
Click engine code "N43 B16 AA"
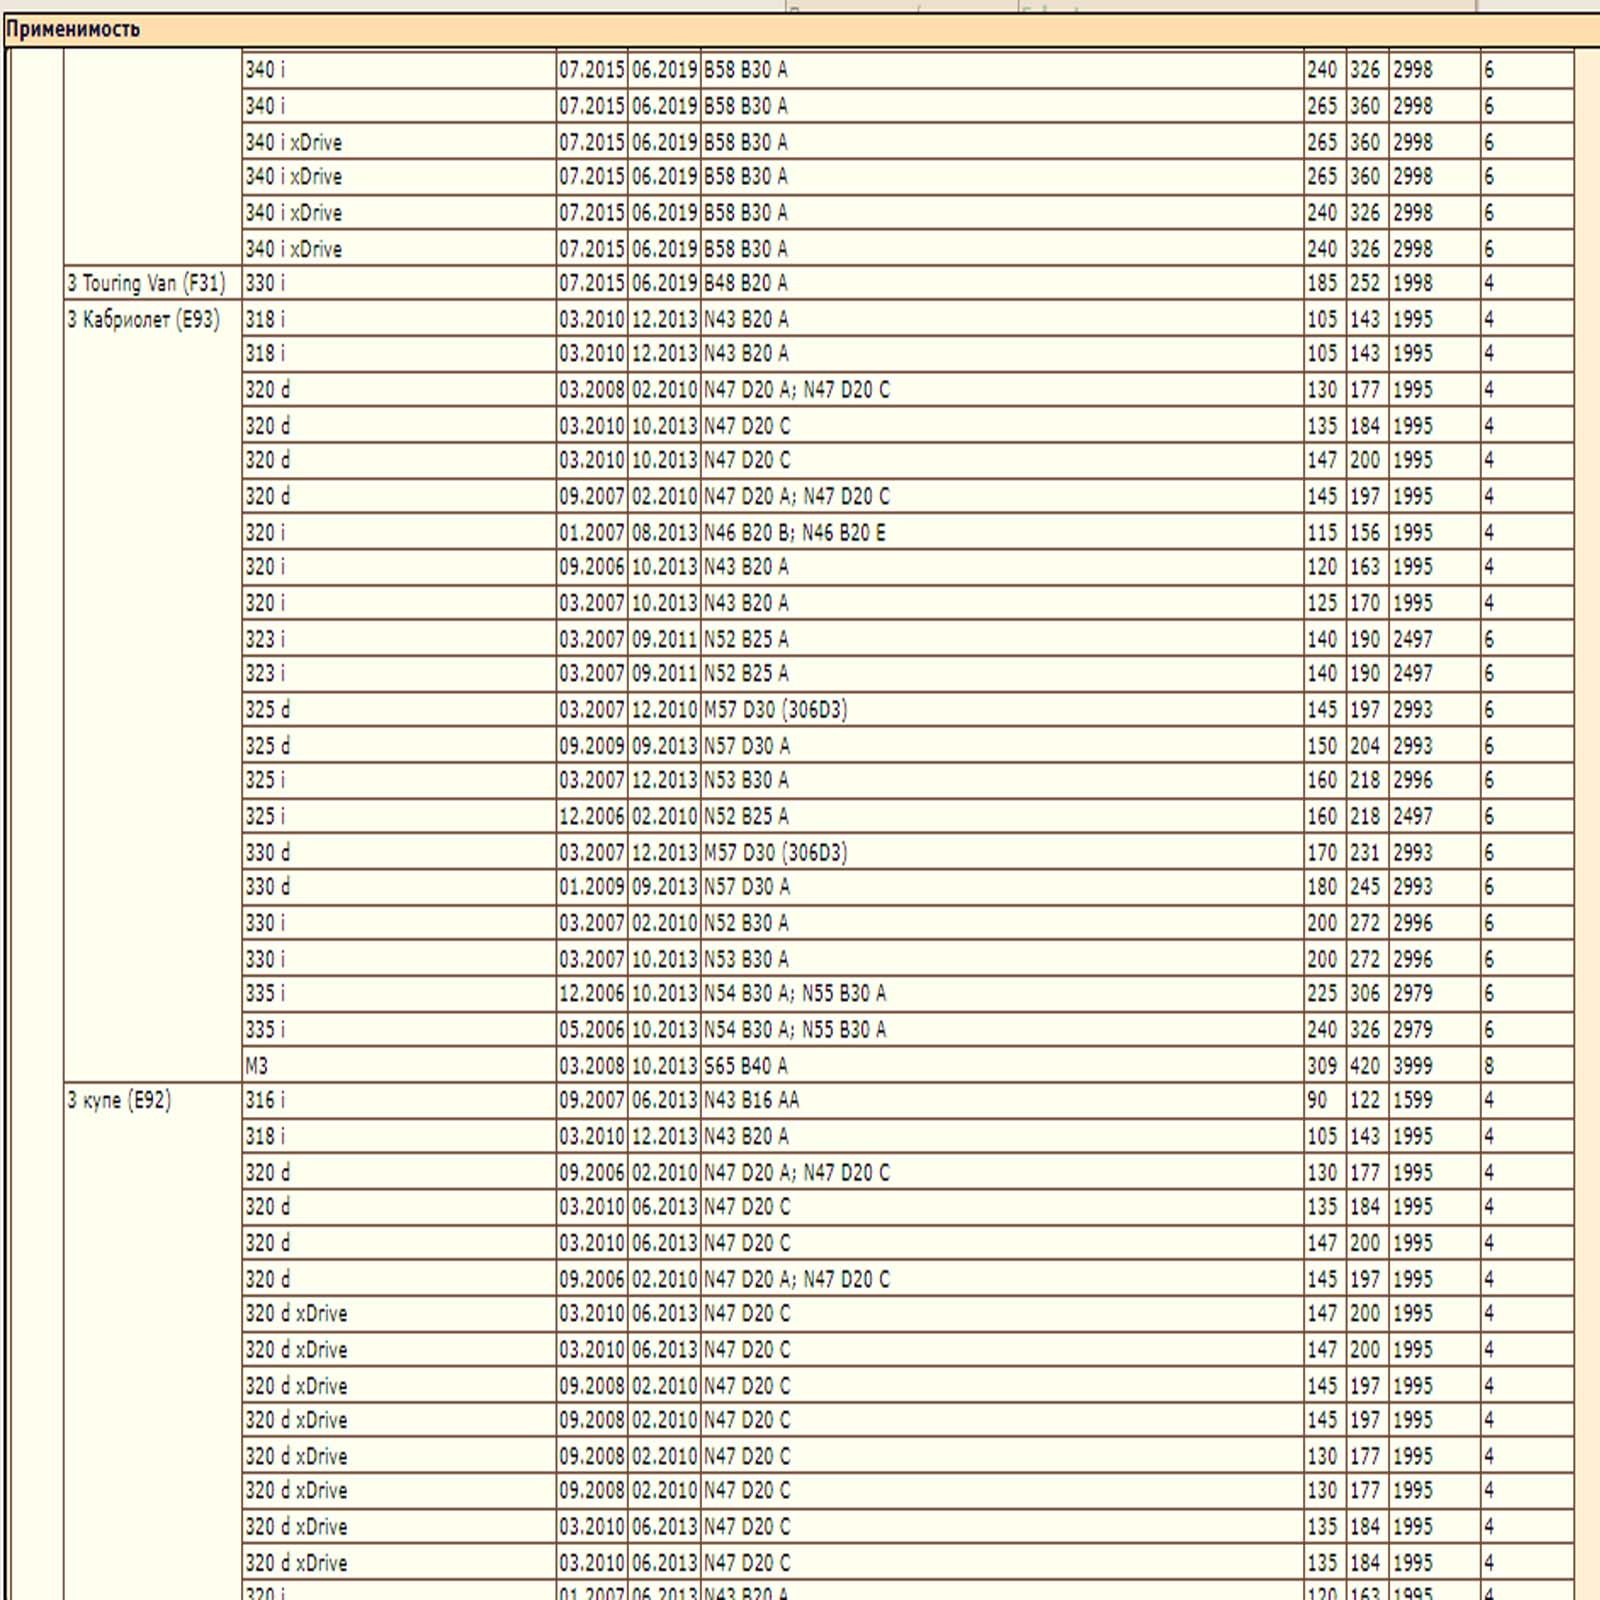pyautogui.click(x=751, y=1100)
